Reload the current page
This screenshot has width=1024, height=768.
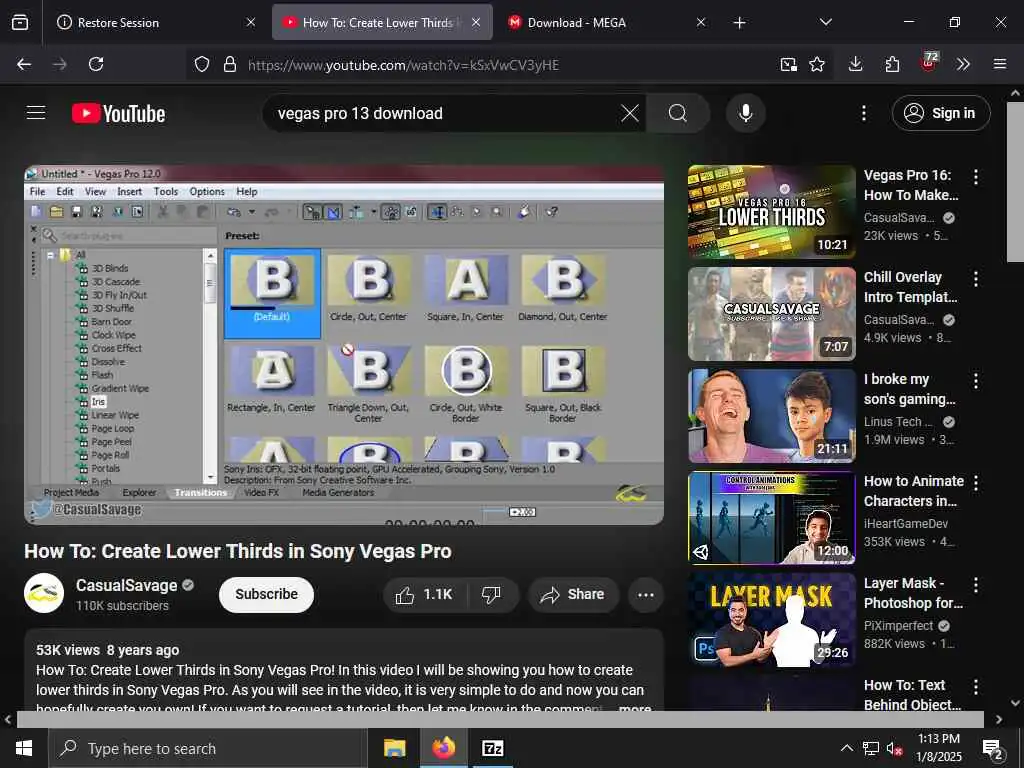pos(96,64)
